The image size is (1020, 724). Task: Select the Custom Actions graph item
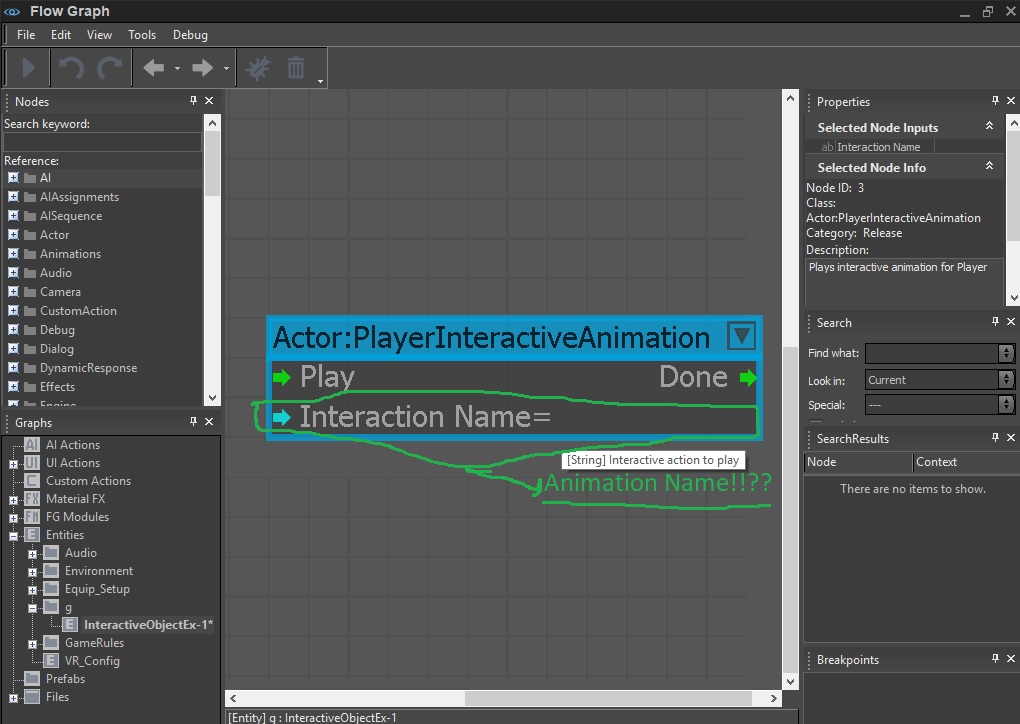pos(88,481)
